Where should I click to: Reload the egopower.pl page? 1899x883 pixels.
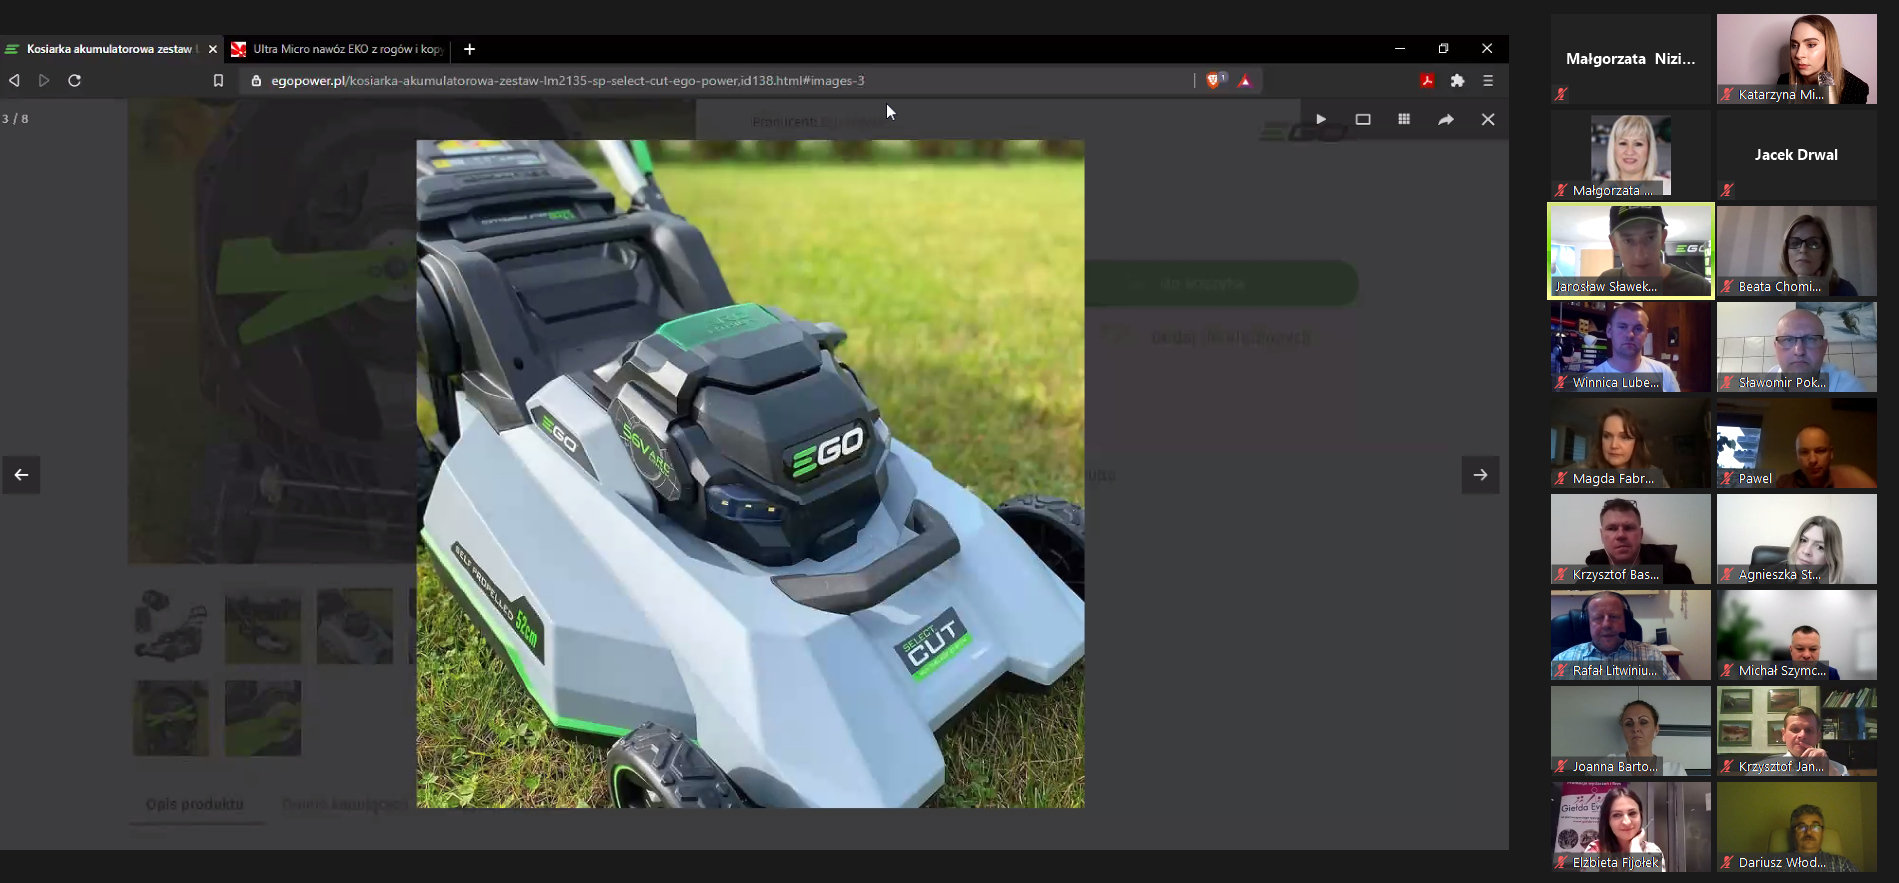74,80
